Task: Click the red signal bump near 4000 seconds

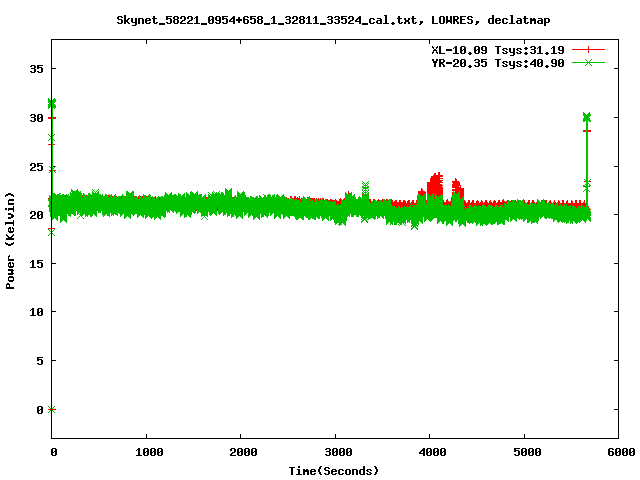Action: [436, 184]
